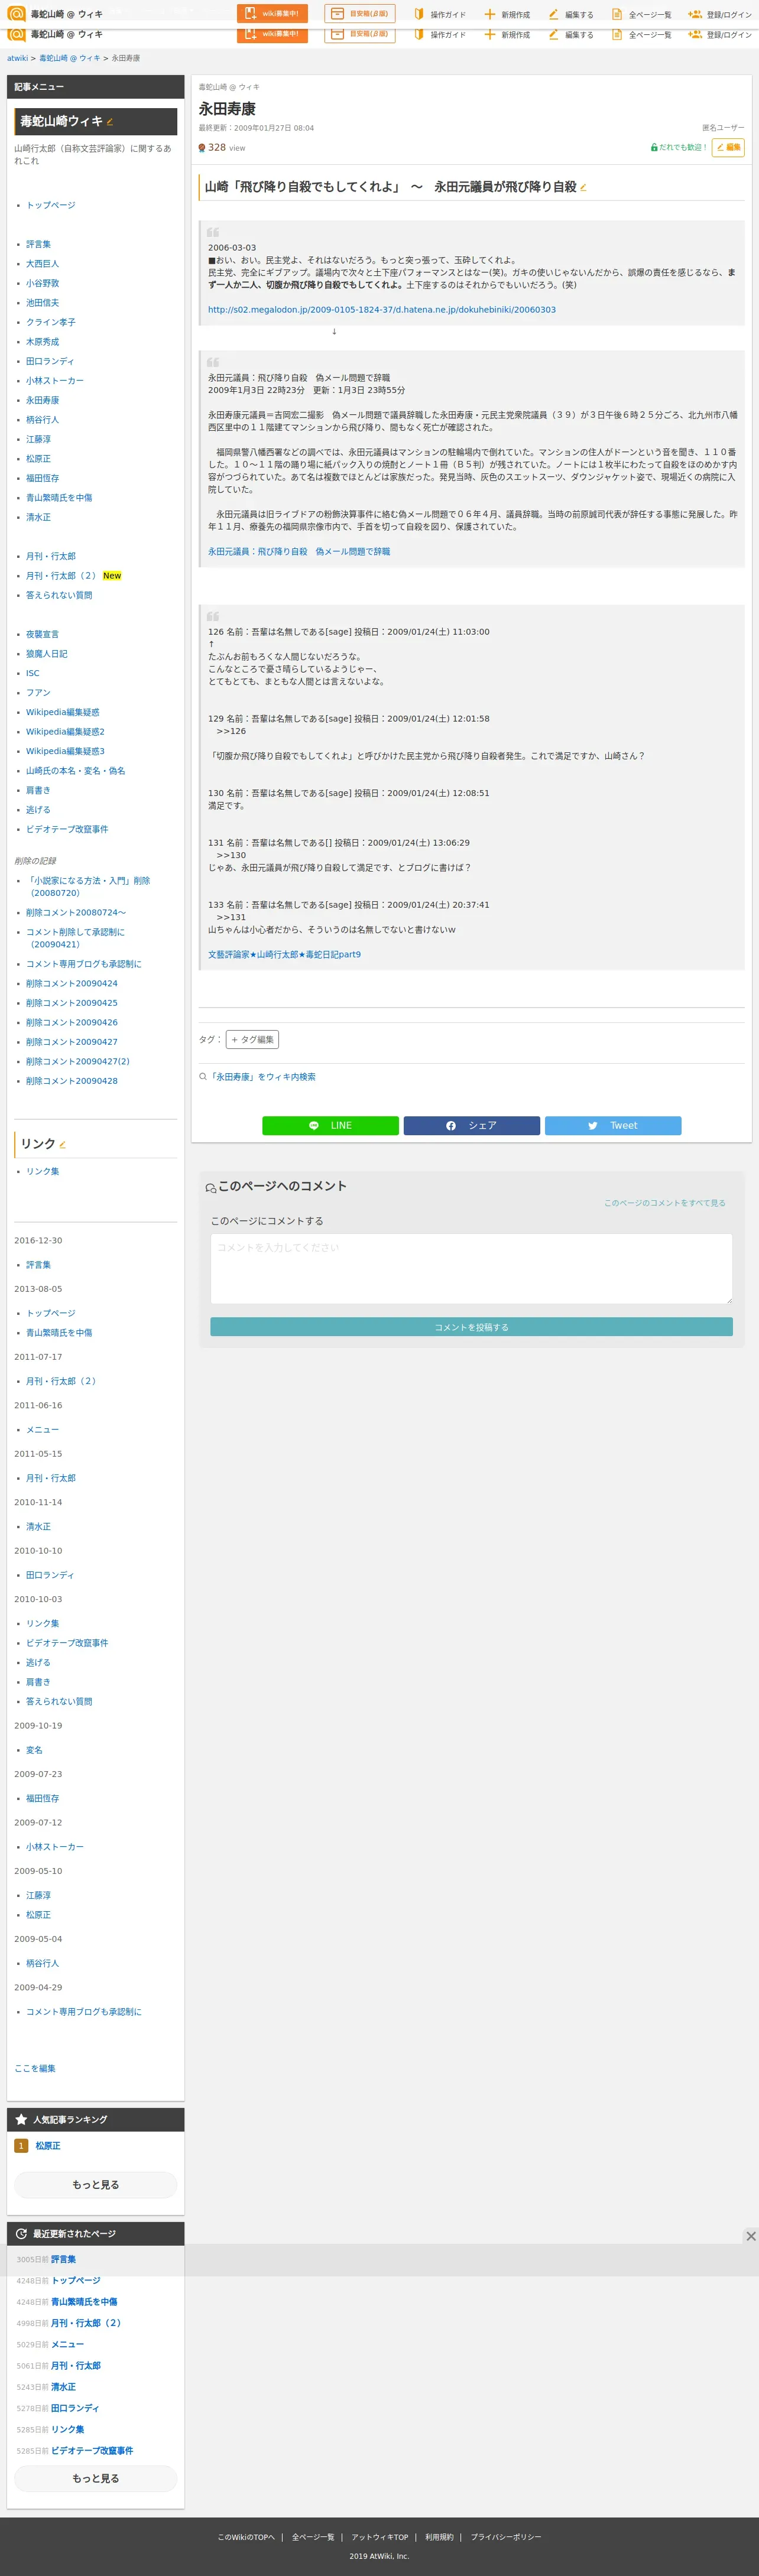The image size is (759, 2576).
Task: Click the pencil icon beside the 飛び降り自殺 section heading
Action: (x=583, y=187)
